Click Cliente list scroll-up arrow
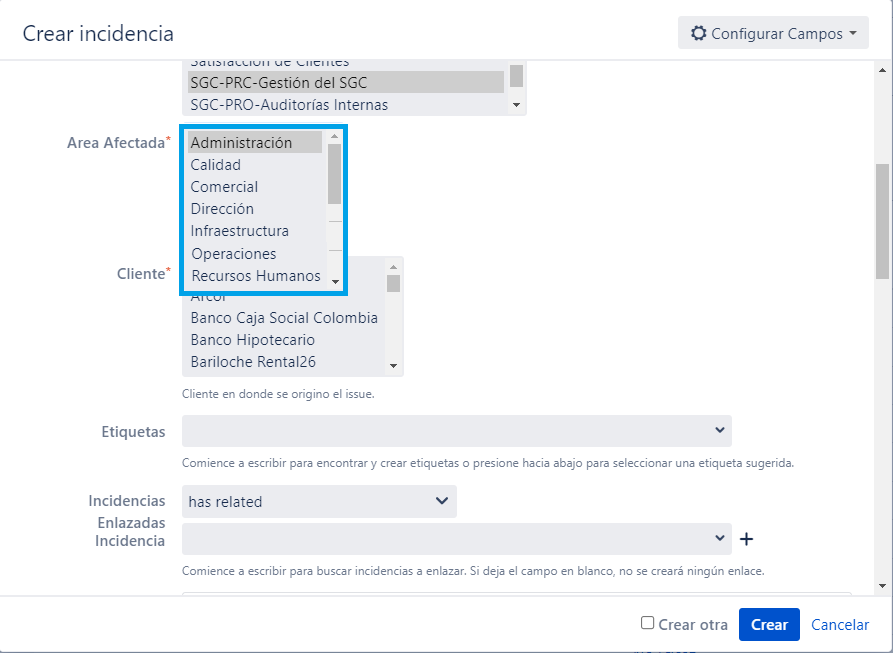Screen dimensions: 893x653 (x=394, y=267)
